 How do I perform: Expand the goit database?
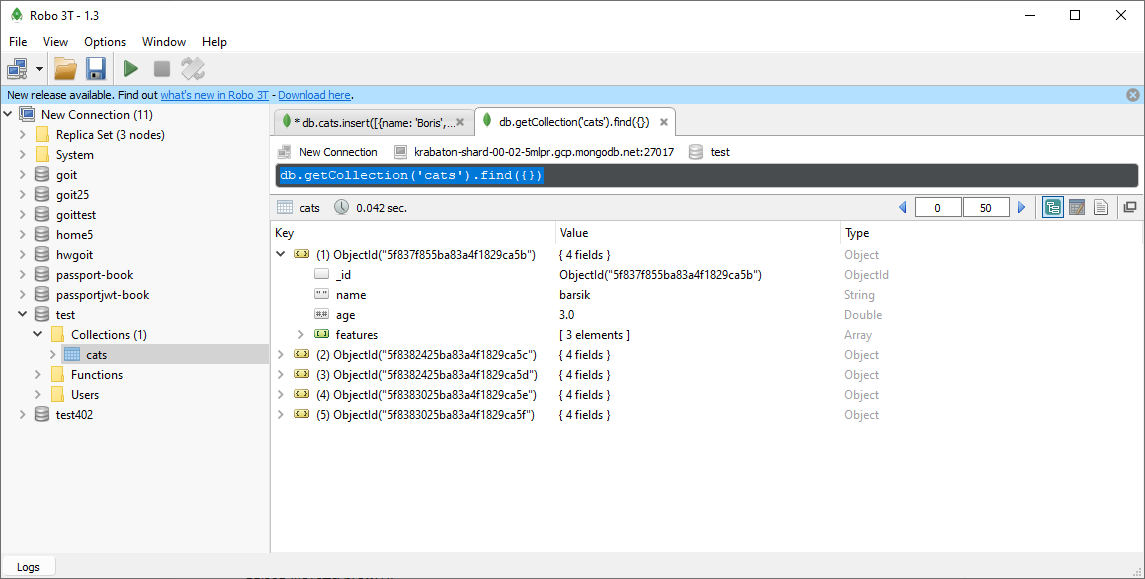[23, 175]
